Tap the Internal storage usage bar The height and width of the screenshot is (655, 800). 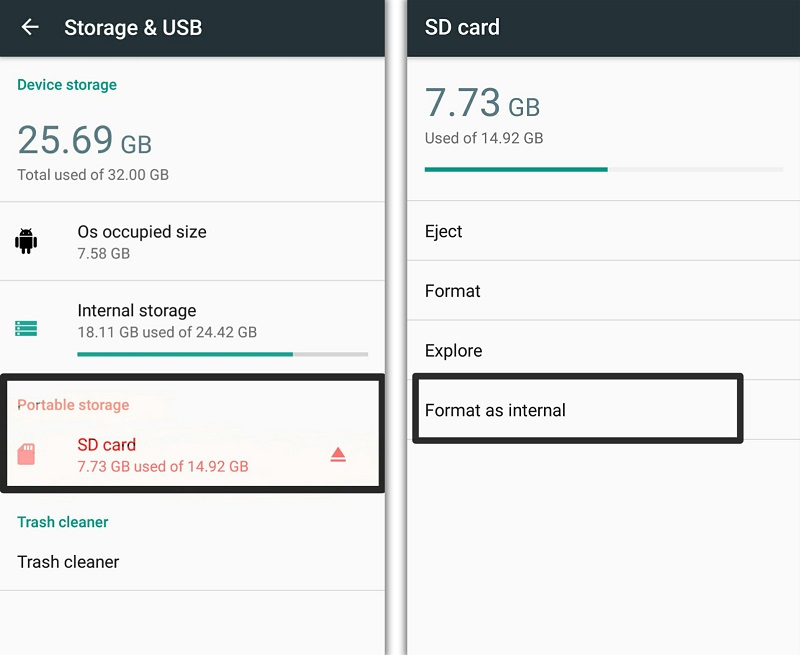pyautogui.click(x=222, y=354)
